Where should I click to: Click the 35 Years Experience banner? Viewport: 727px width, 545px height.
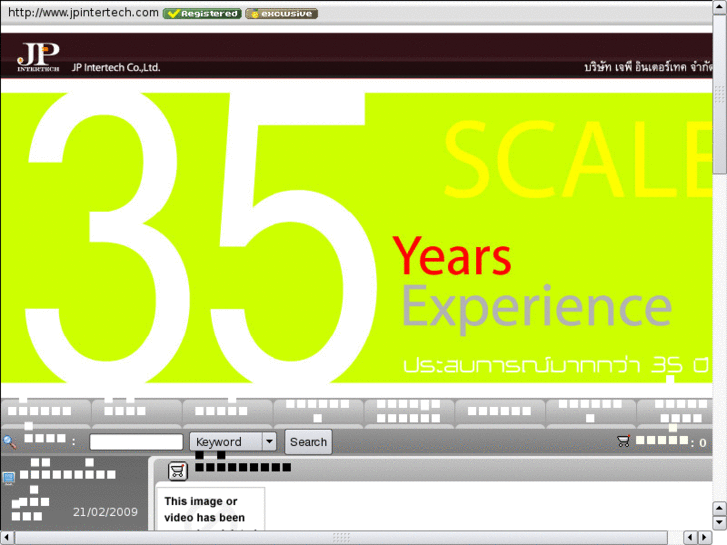(356, 238)
